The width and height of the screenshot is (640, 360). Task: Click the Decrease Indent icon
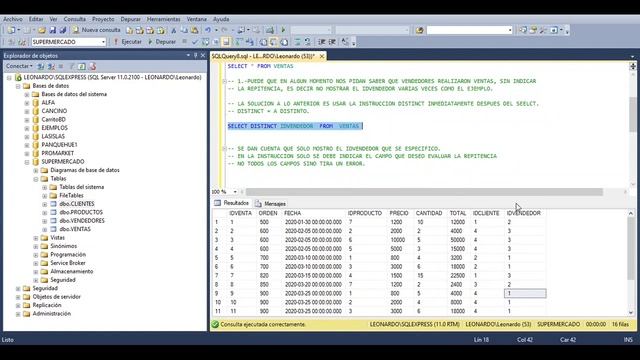click(321, 42)
